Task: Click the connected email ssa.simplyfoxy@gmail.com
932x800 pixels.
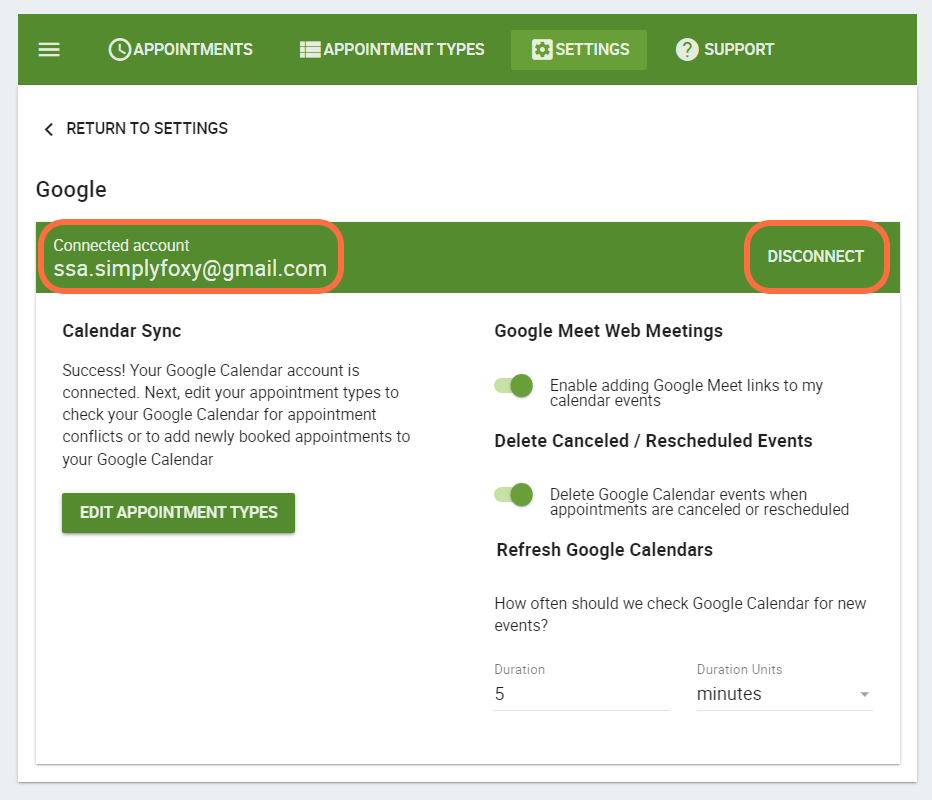Action: click(x=190, y=269)
